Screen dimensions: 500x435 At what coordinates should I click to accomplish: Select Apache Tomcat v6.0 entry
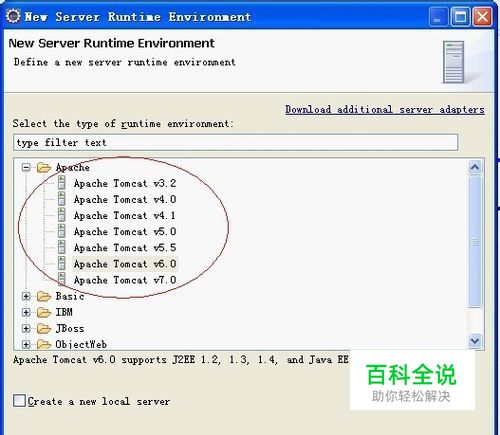(x=125, y=264)
